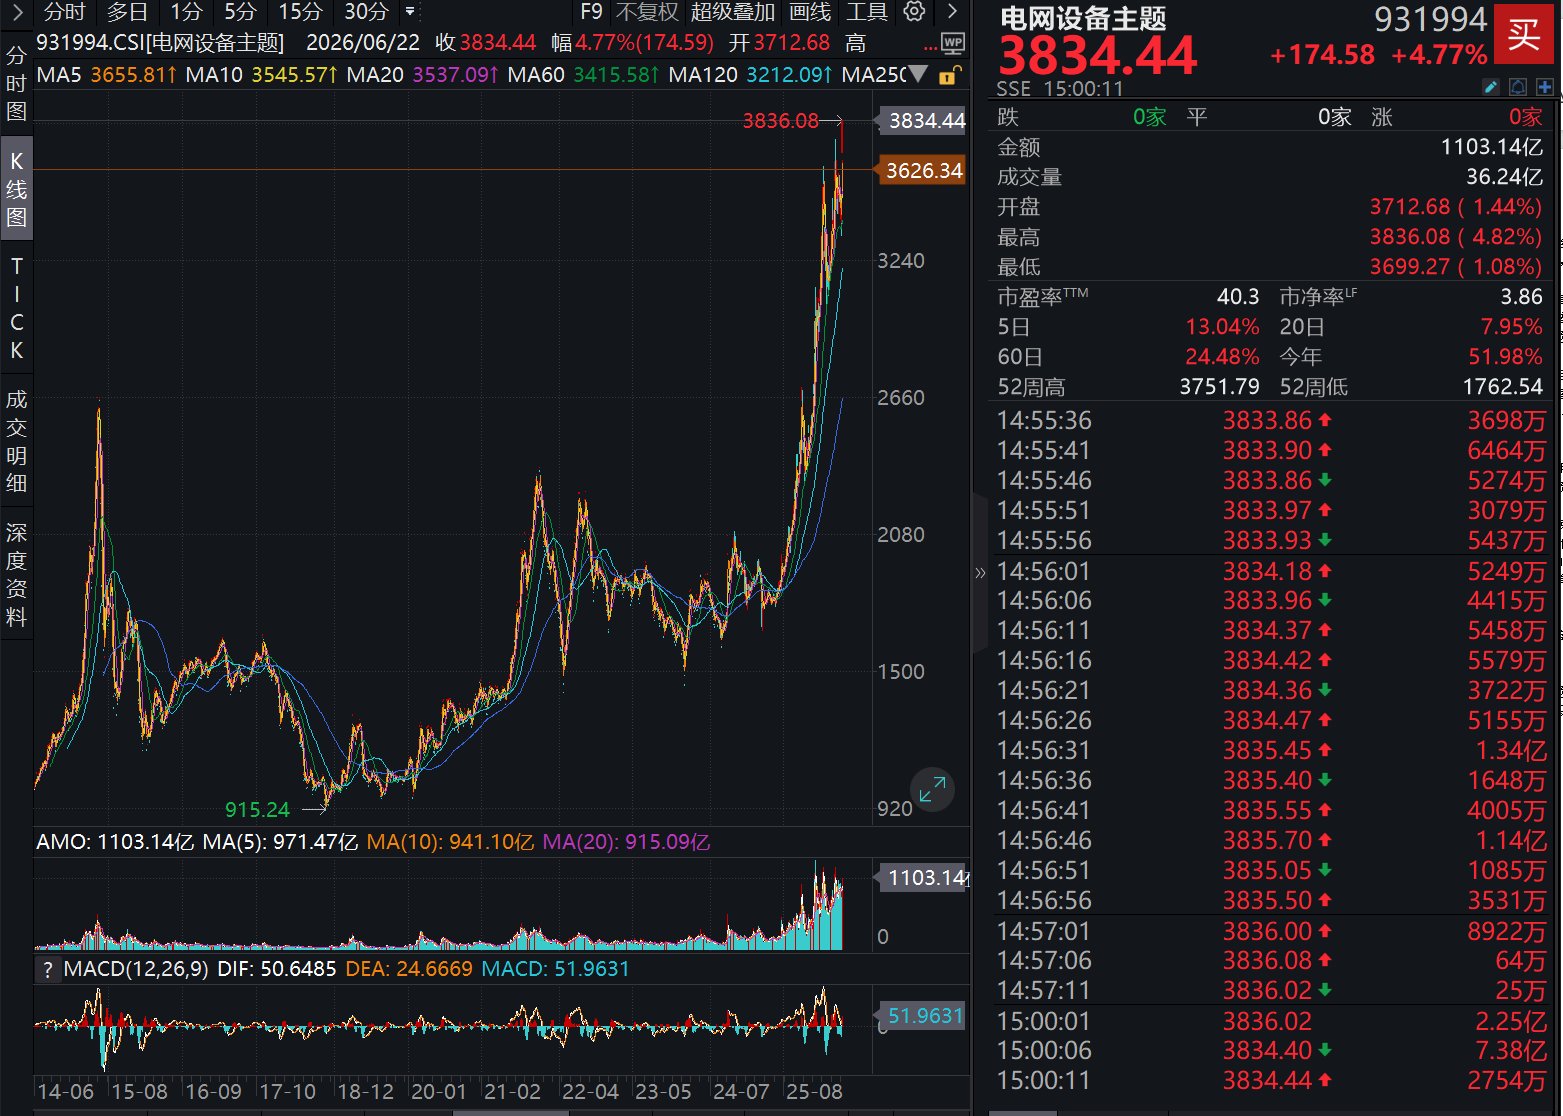Screen dimensions: 1563x1116
Task: Click the 3626.34 orange crosshair price tag
Action: (919, 171)
